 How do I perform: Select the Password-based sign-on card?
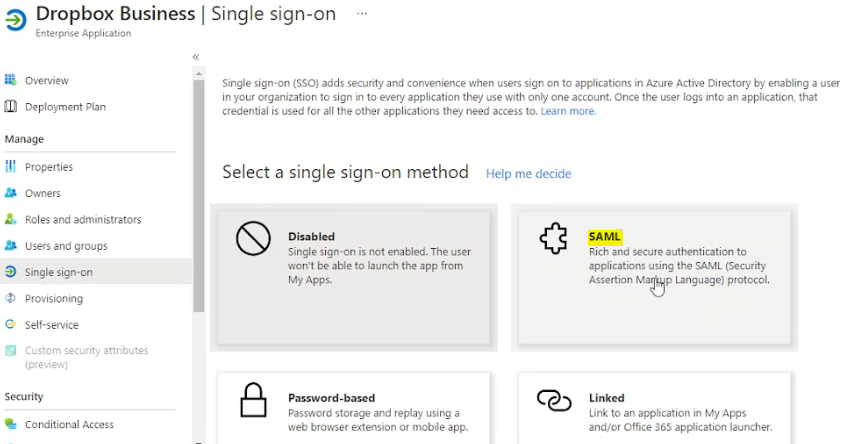353,408
